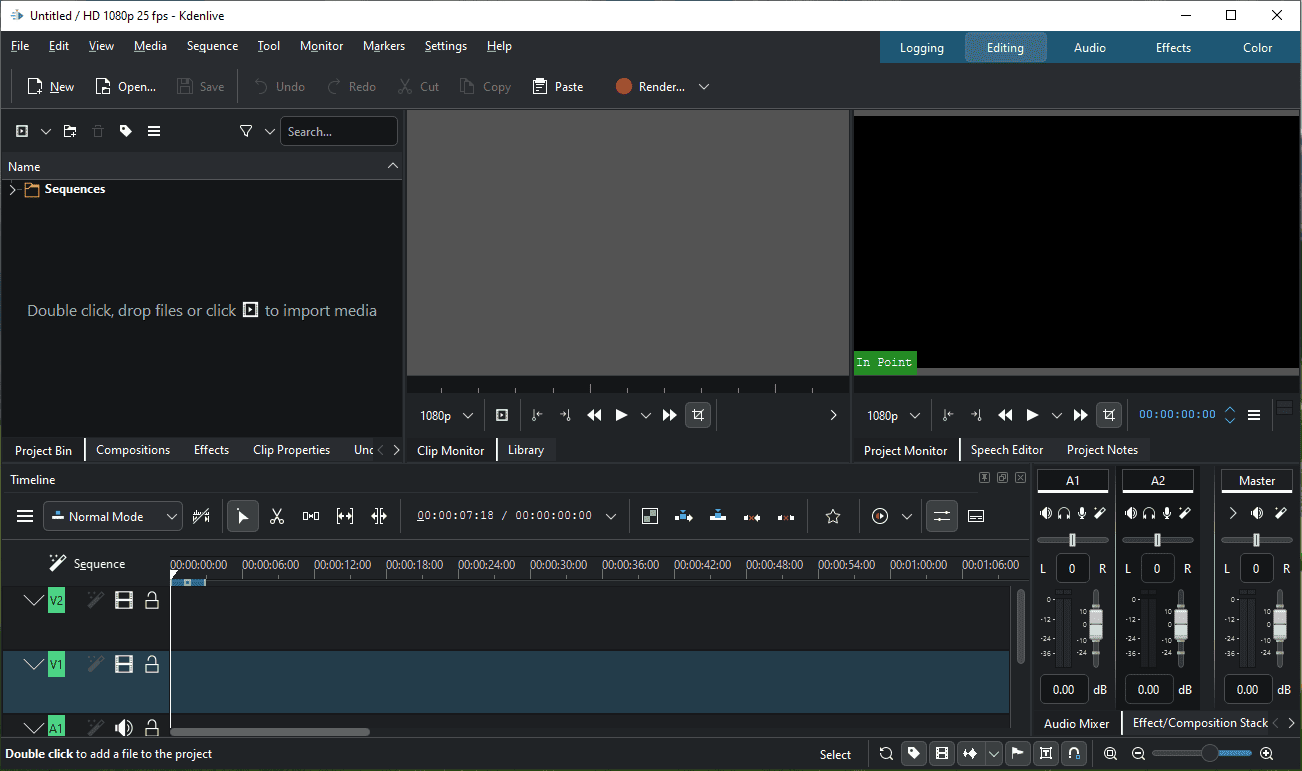Screen dimensions: 1302x771
Task: Open preview render options dropdown arrow
Action: coord(907,516)
